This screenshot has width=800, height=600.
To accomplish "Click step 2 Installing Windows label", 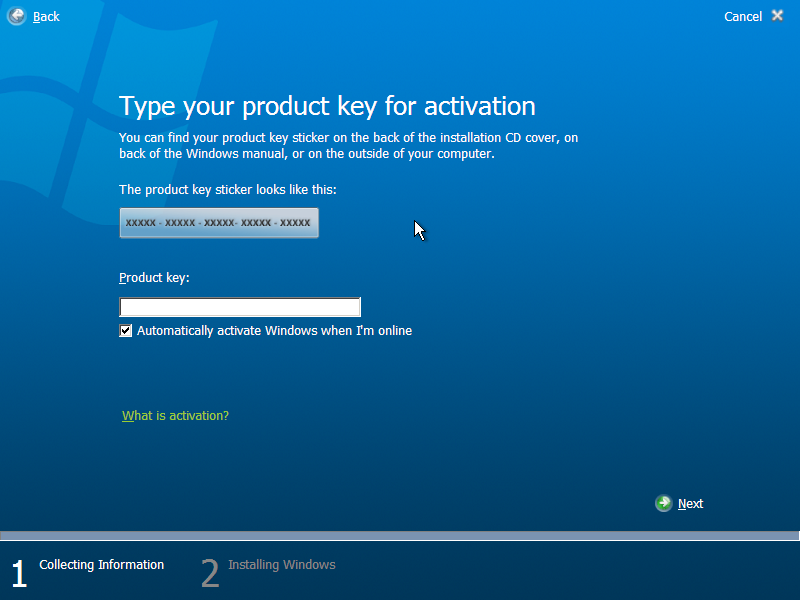I will 281,564.
